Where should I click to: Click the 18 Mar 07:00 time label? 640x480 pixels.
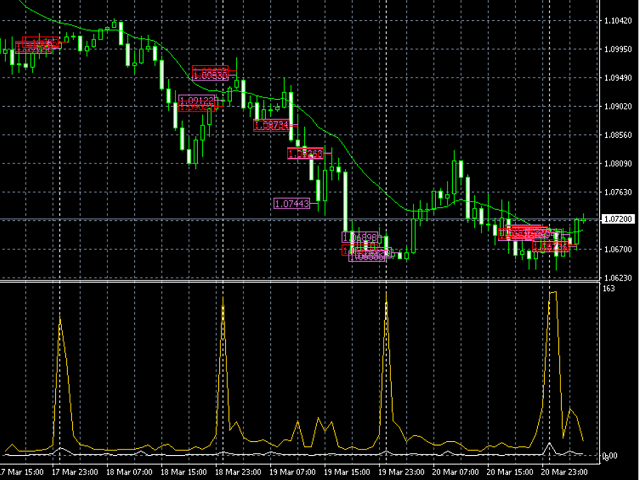tap(129, 472)
